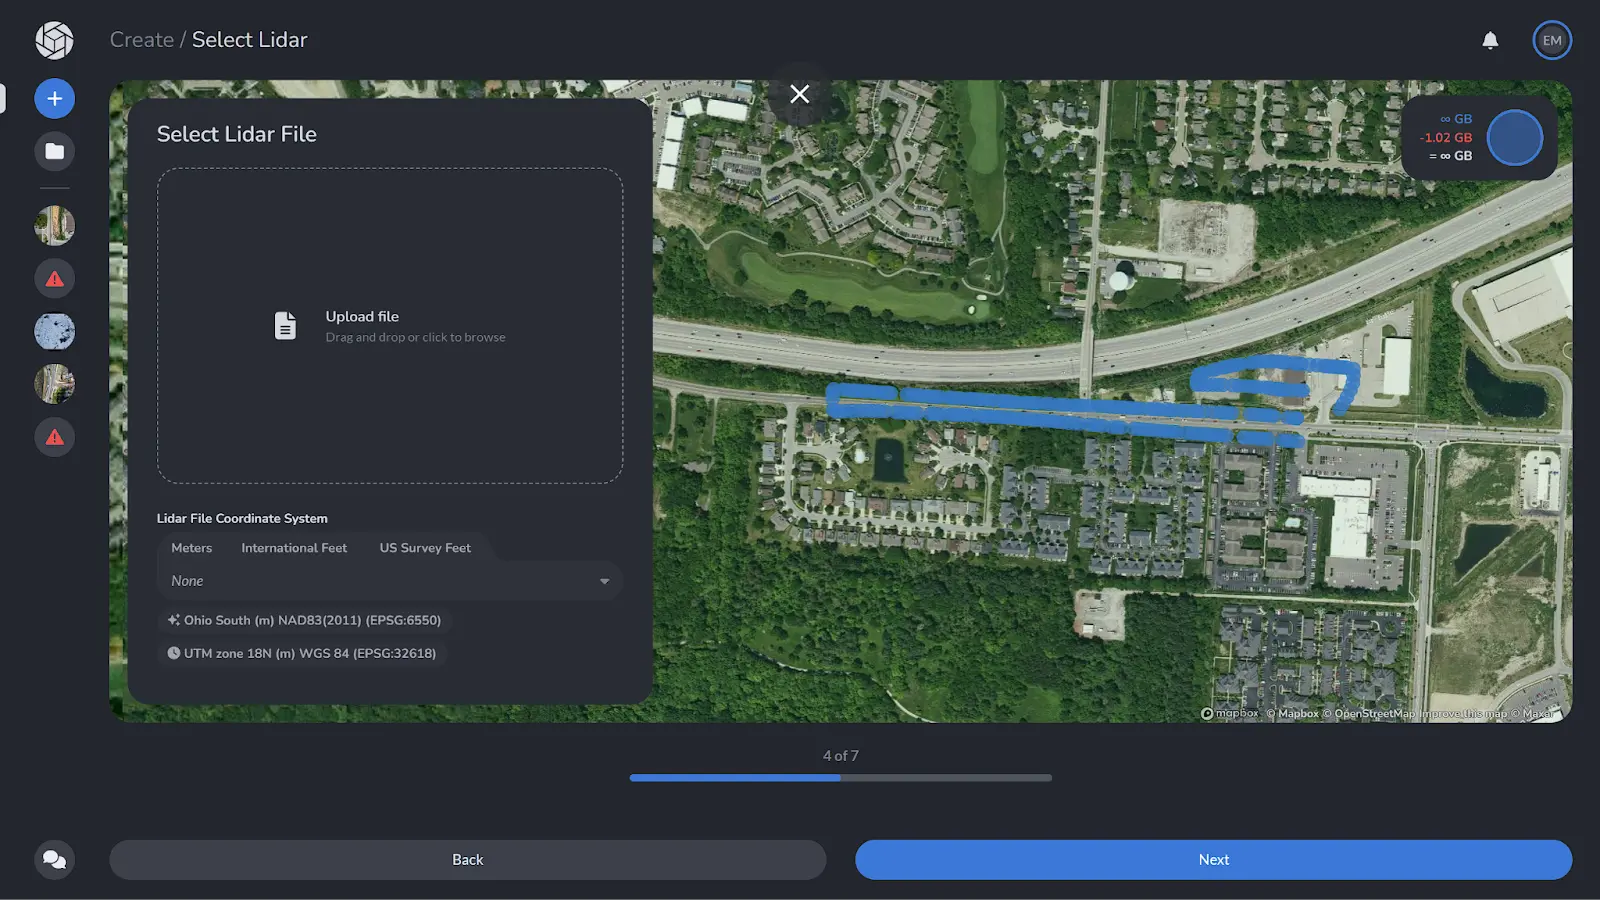Open the projects folder icon in sidebar
The width and height of the screenshot is (1600, 900).
[x=54, y=151]
